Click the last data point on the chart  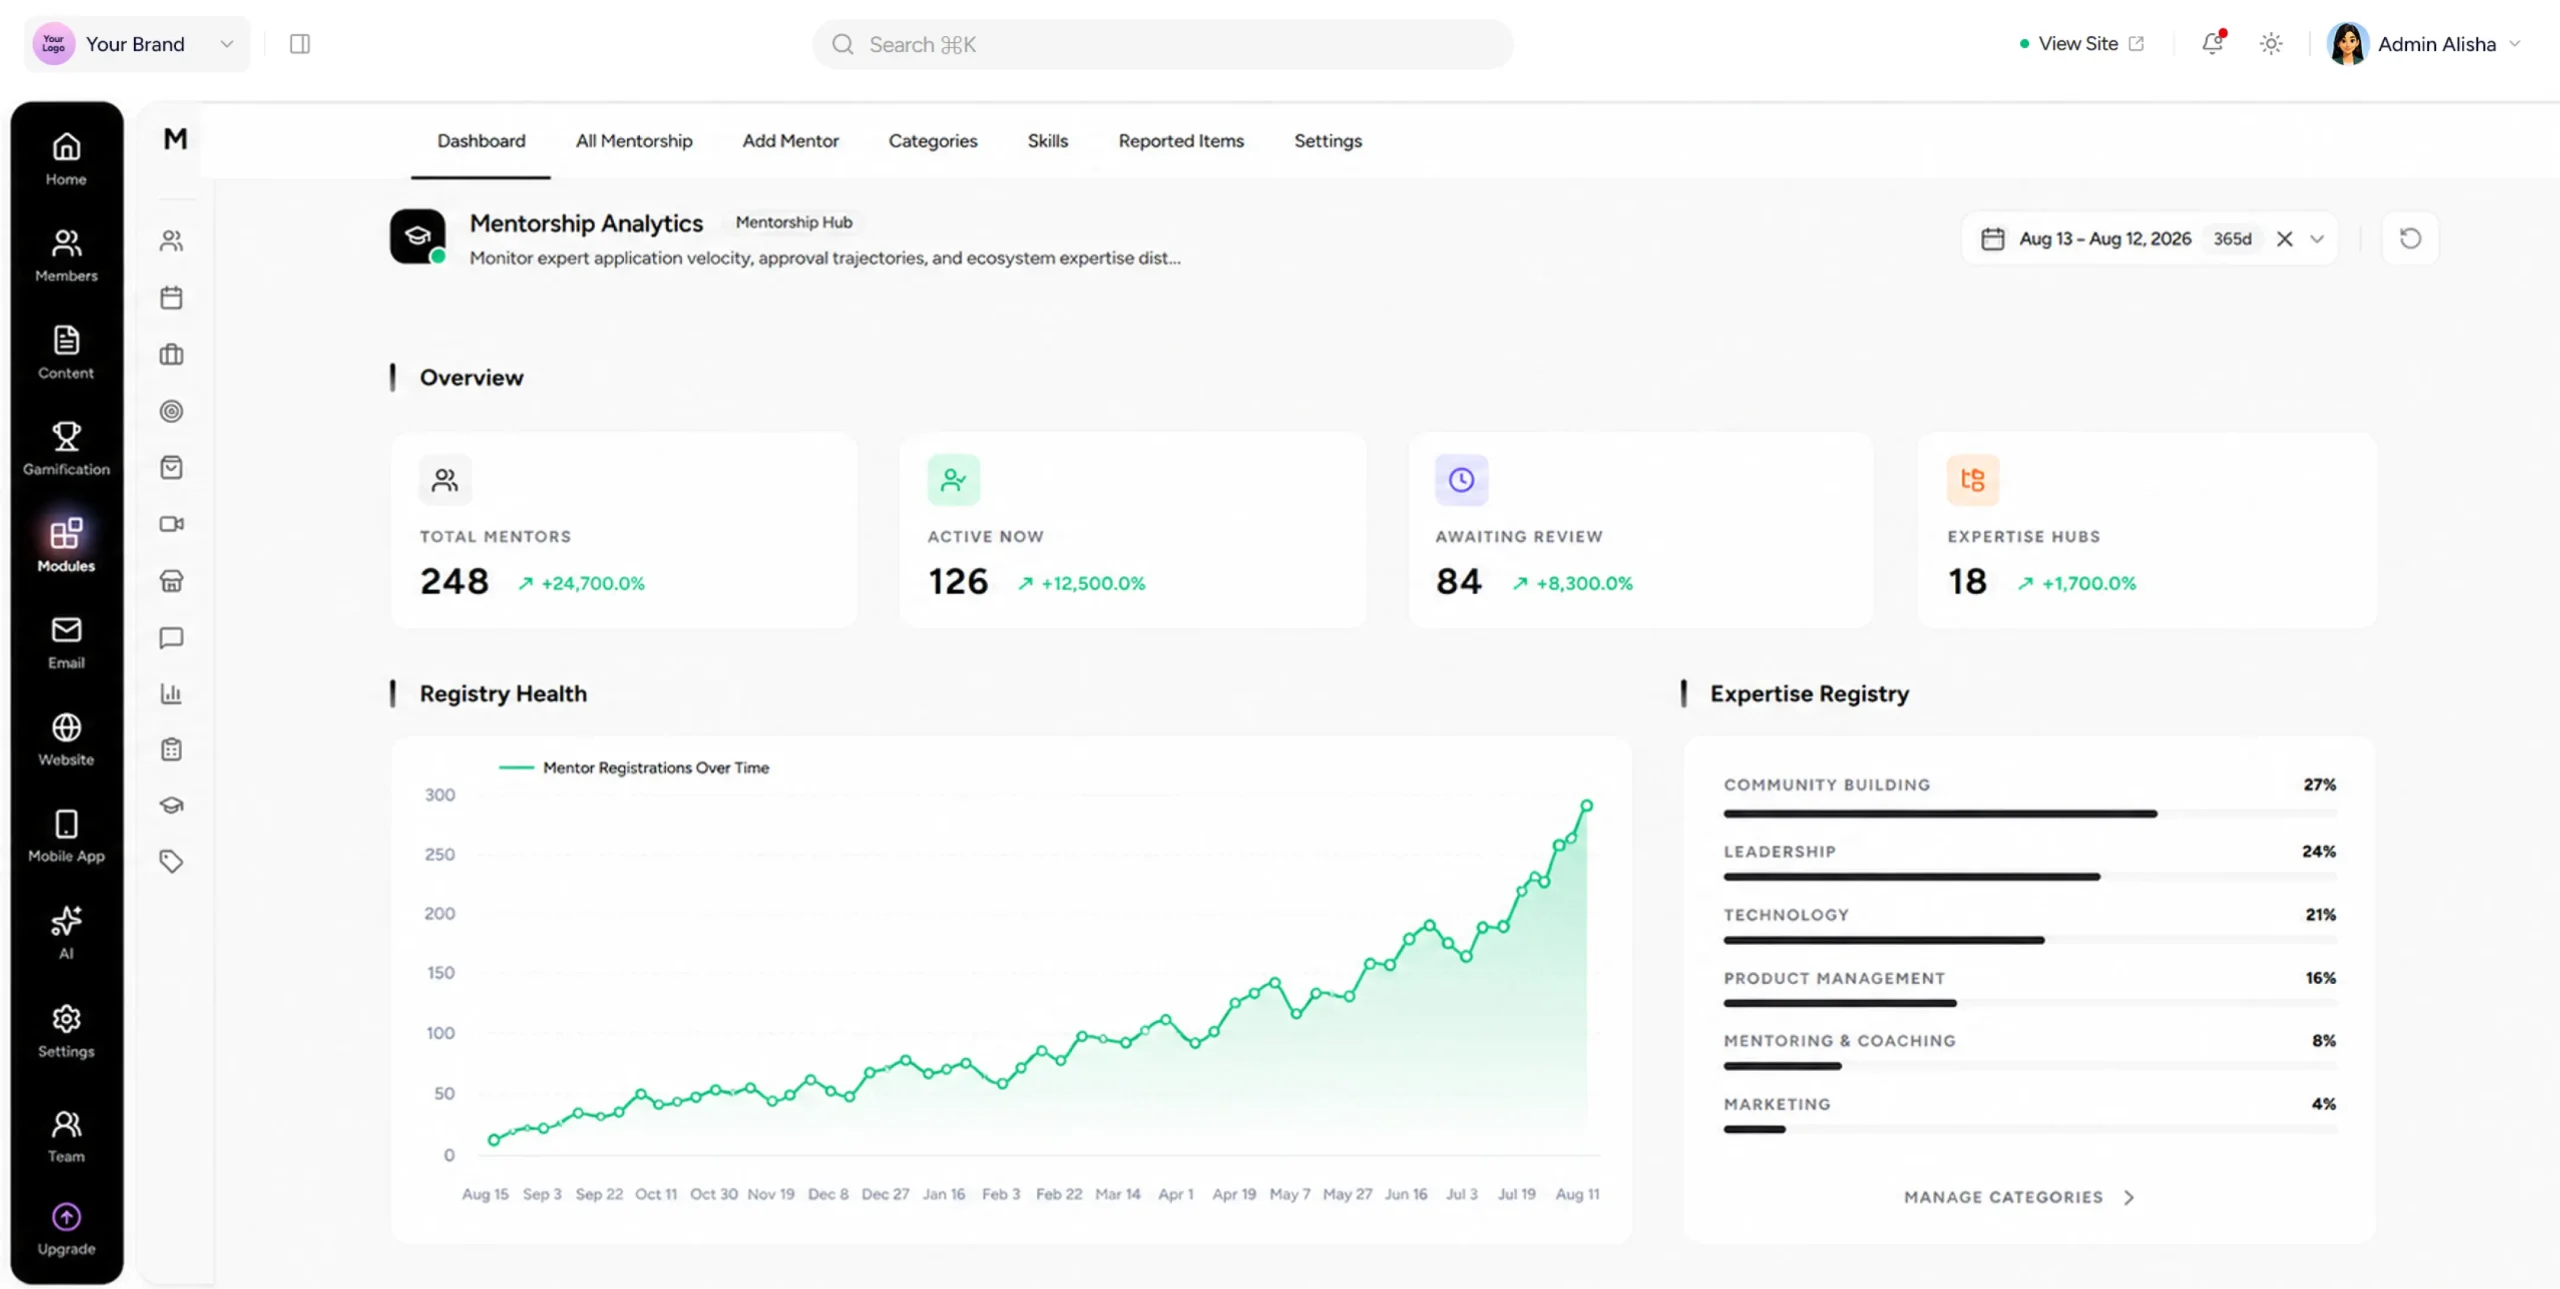pos(1586,805)
